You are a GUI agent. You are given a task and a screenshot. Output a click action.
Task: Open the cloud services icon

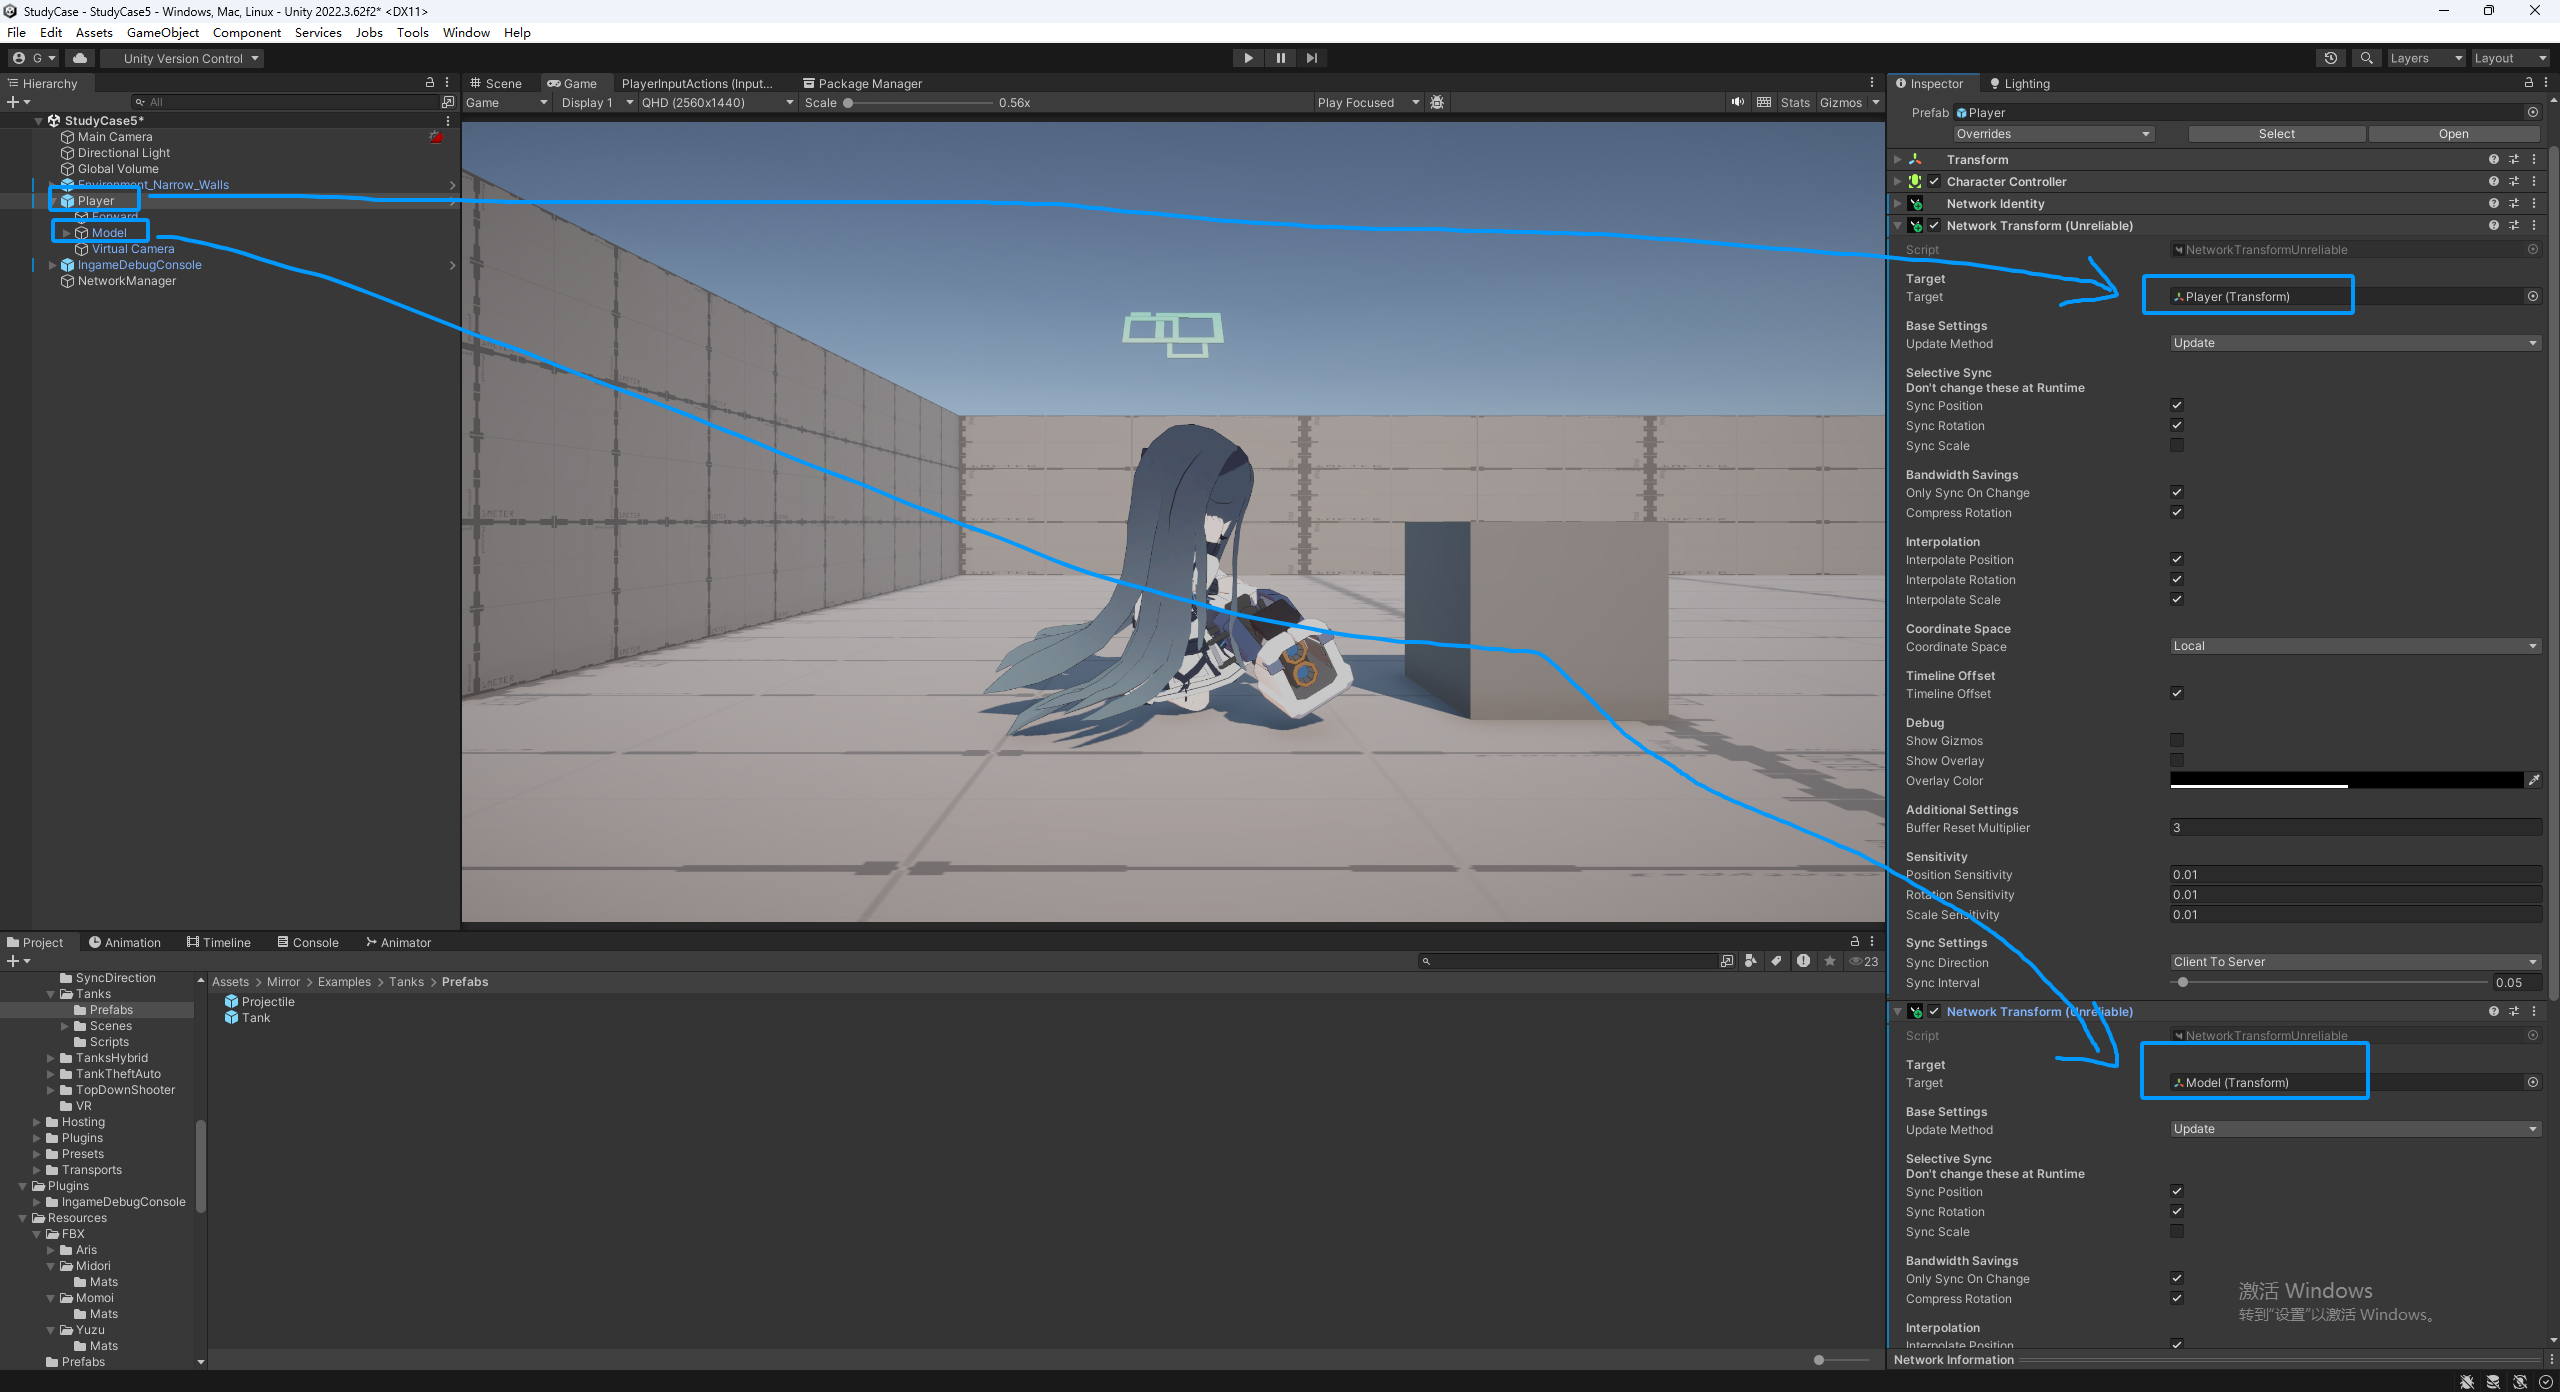point(80,58)
